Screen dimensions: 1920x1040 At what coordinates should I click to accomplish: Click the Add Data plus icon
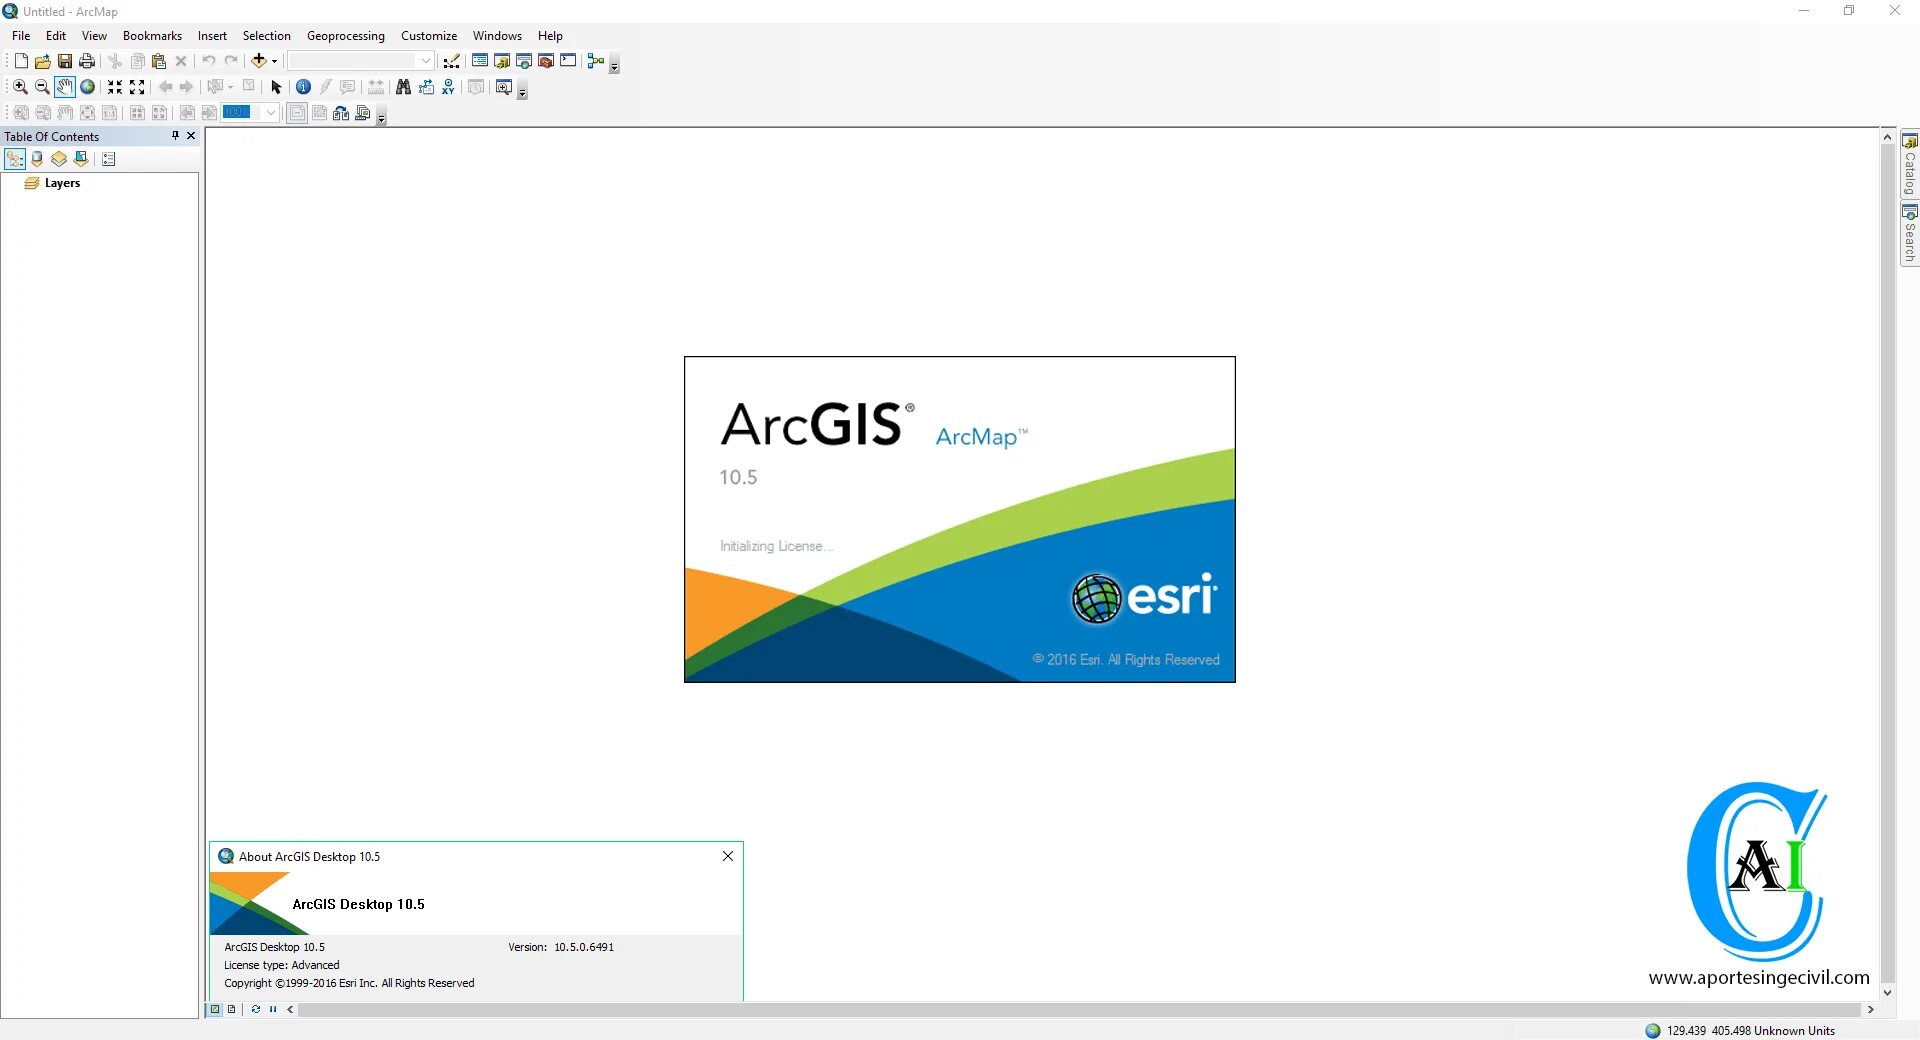(258, 61)
